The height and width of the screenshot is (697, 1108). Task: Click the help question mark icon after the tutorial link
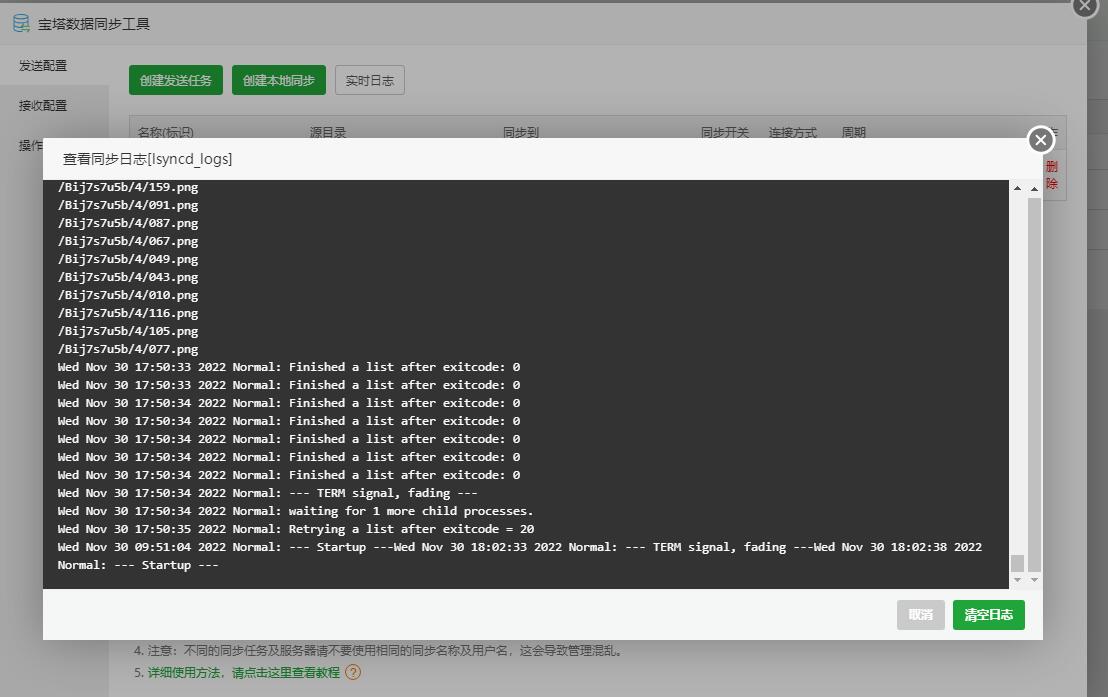[353, 672]
